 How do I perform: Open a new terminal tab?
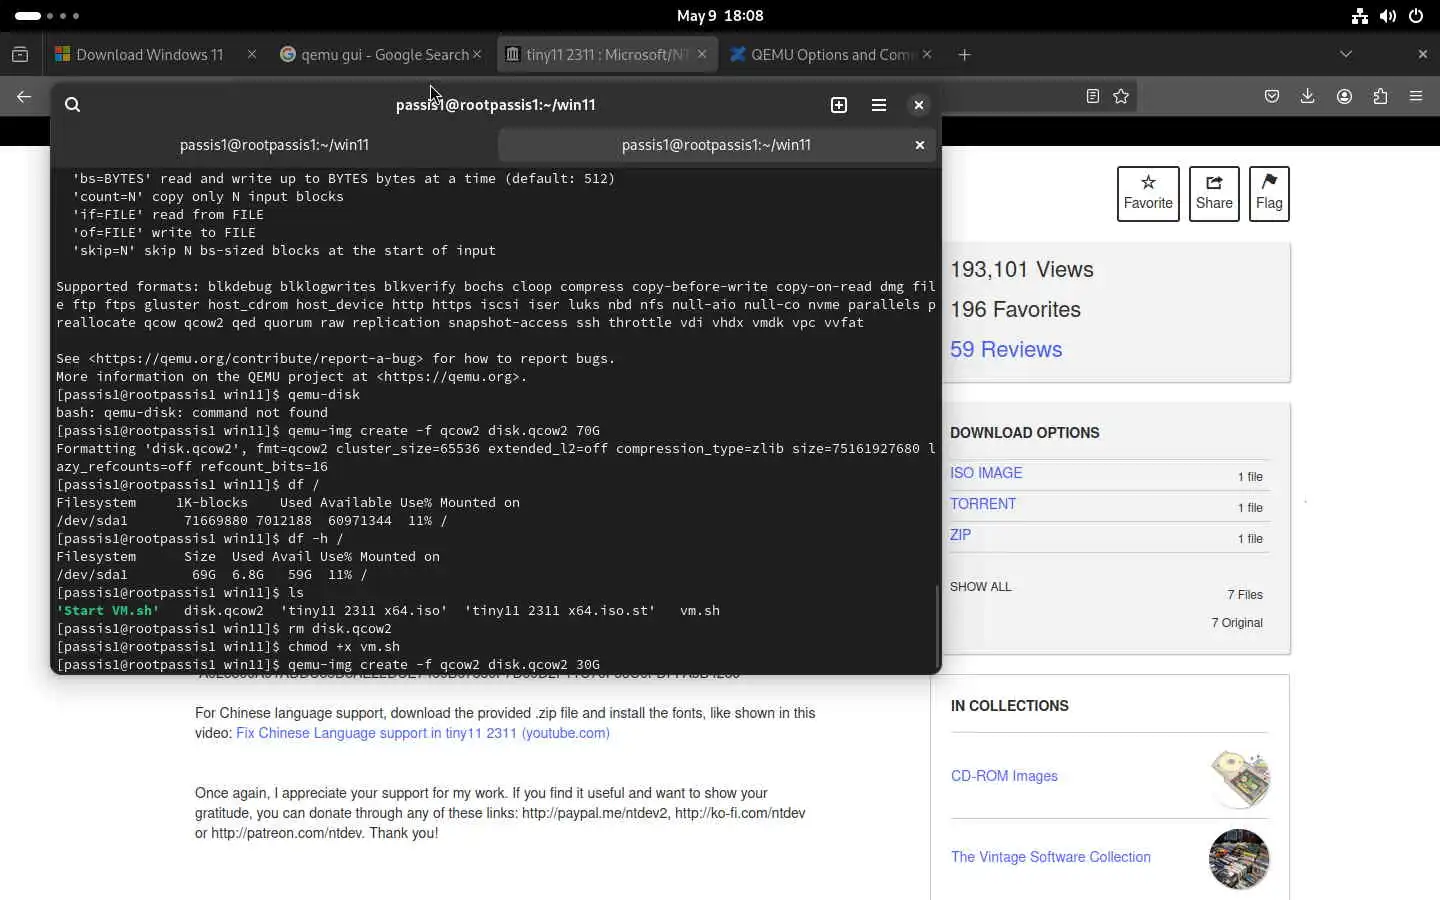[x=839, y=105]
